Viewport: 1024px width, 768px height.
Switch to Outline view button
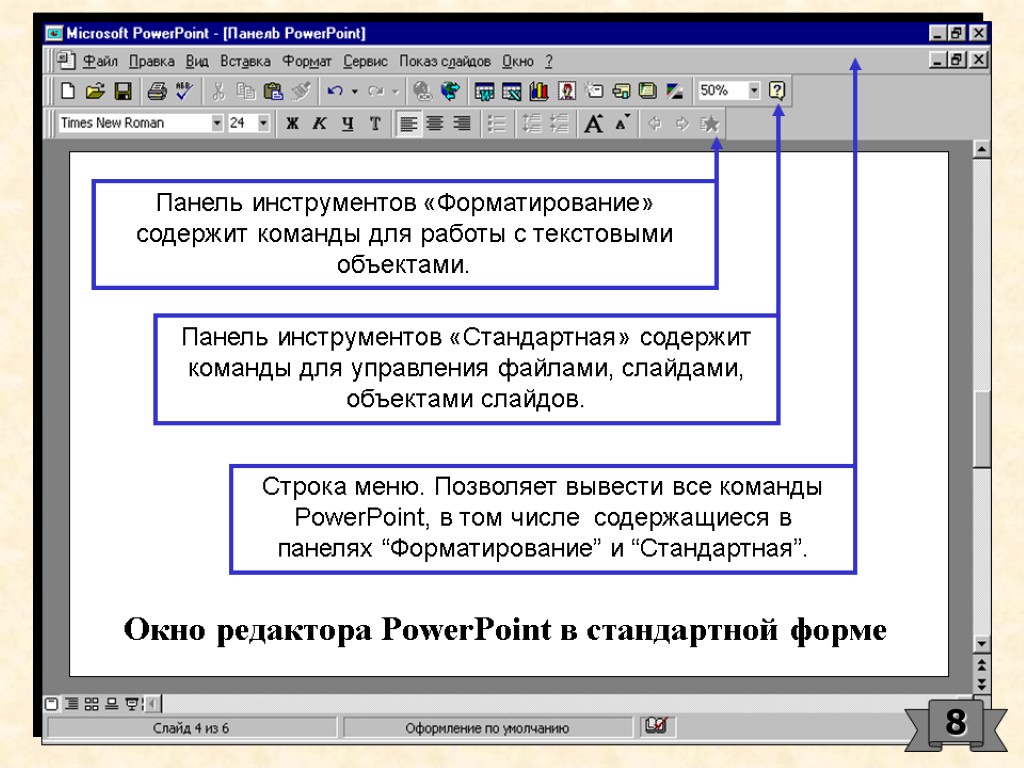click(72, 703)
